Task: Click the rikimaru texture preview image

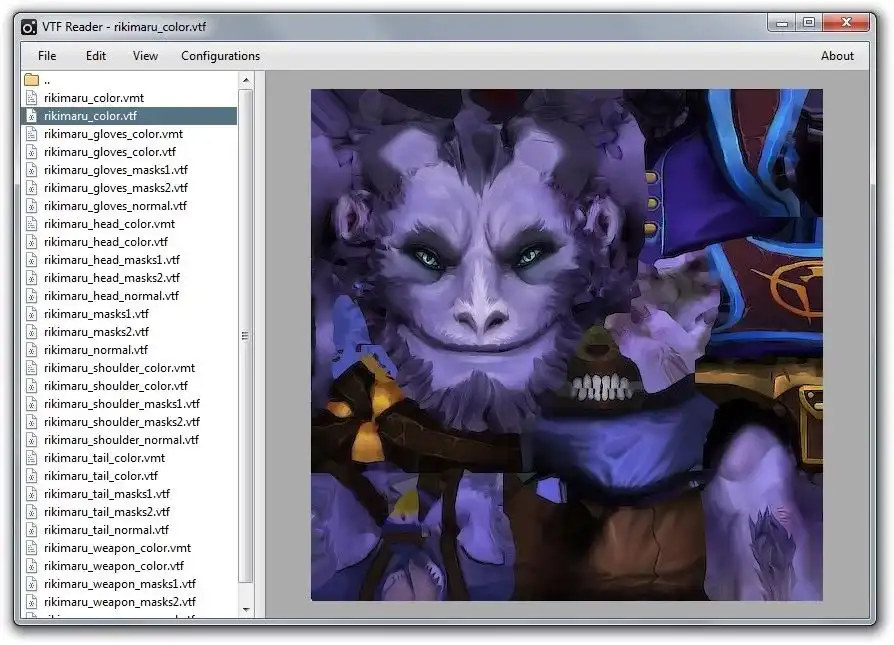Action: click(566, 345)
